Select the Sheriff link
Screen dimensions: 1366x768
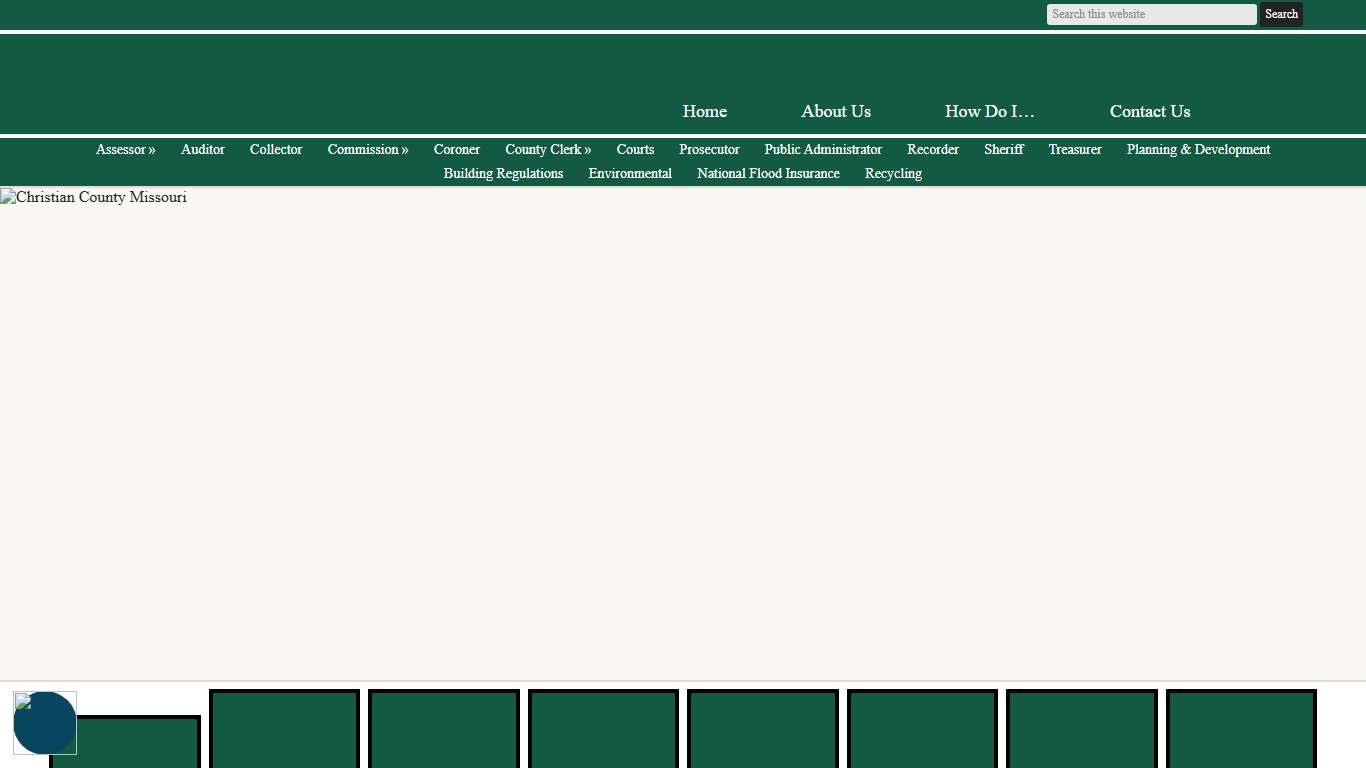pyautogui.click(x=1003, y=149)
